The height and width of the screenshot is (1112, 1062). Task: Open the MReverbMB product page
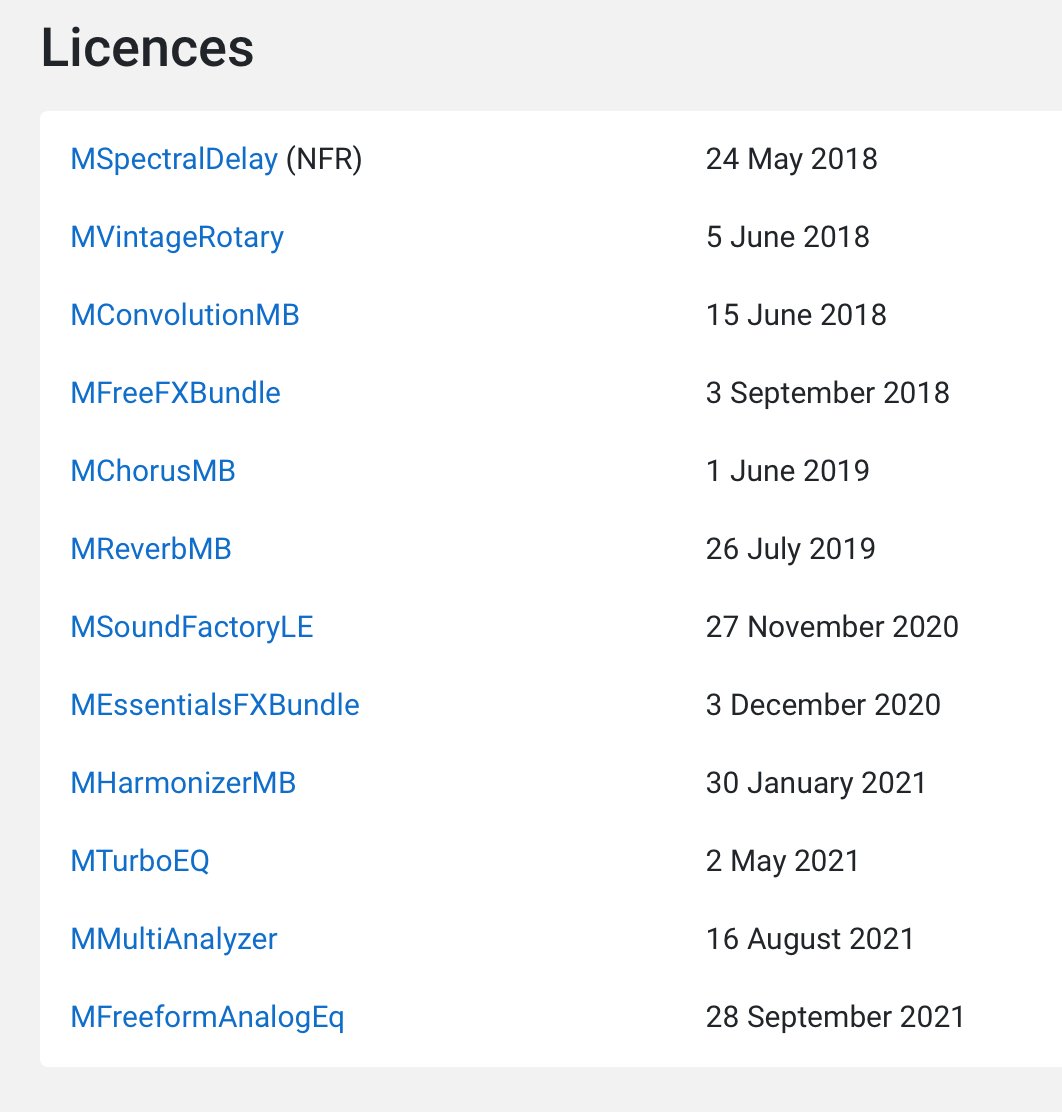150,549
